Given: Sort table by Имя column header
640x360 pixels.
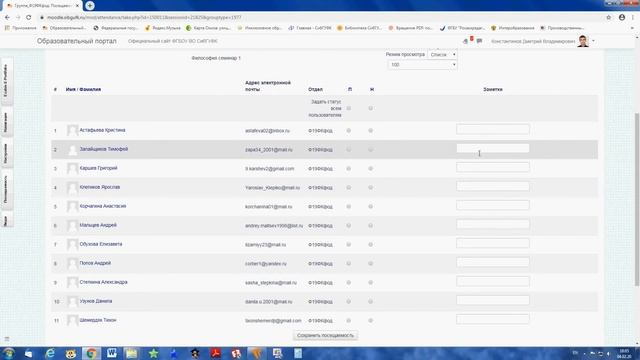Looking at the screenshot, I should point(71,89).
